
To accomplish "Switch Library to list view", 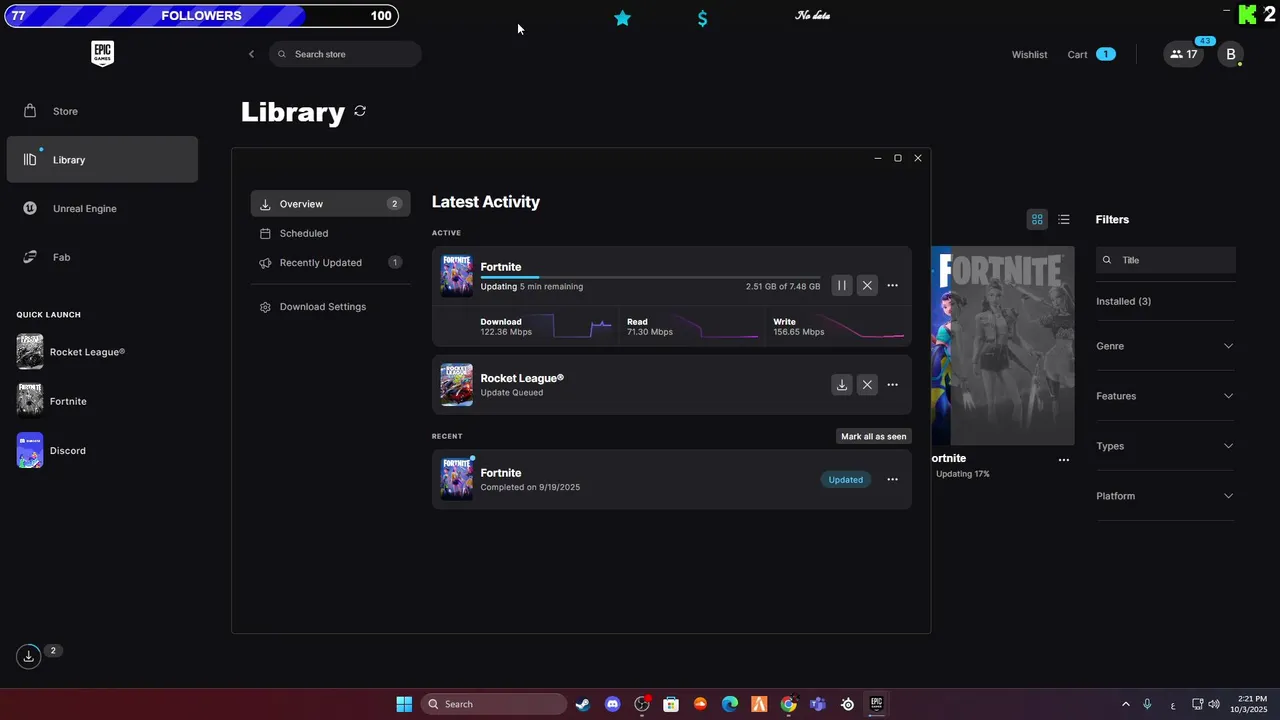I will [1064, 219].
